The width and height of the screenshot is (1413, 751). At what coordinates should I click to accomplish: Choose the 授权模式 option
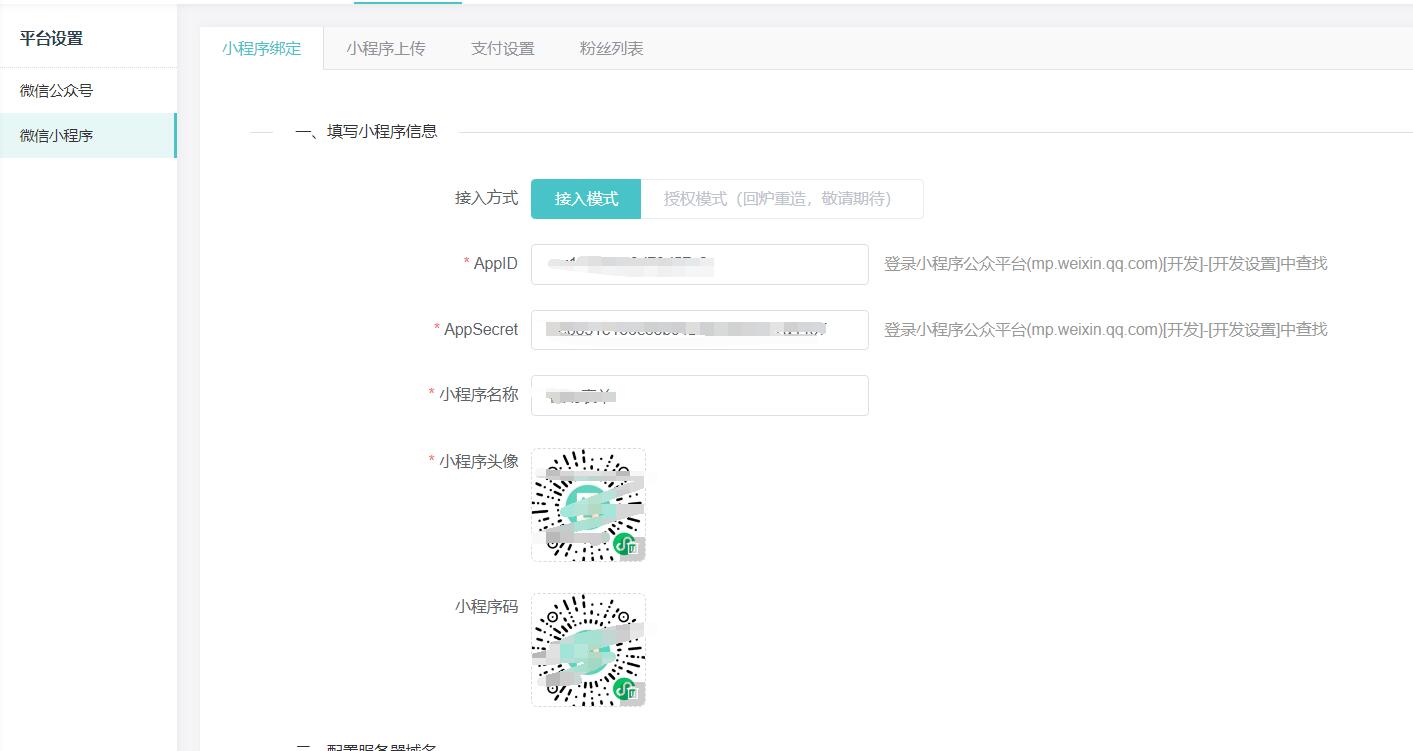click(x=782, y=198)
